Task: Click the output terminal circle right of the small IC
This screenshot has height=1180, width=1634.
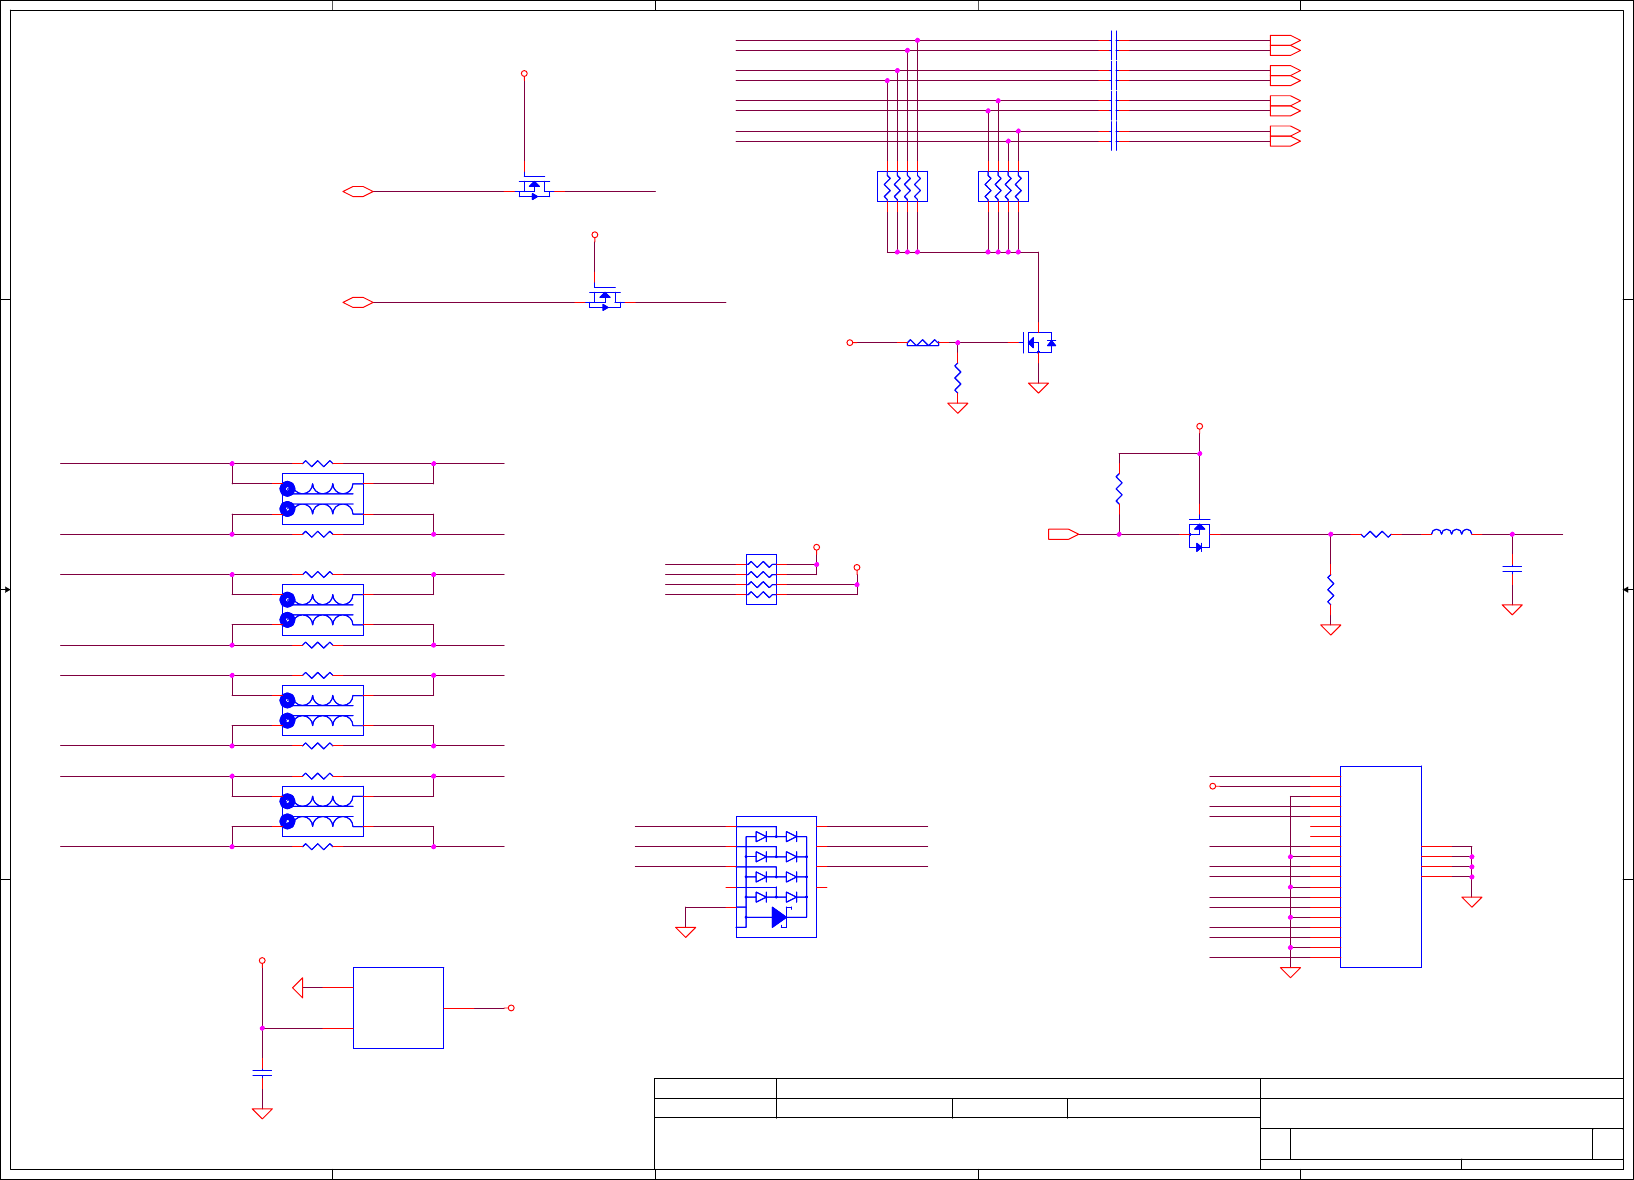Action: pyautogui.click(x=511, y=1008)
